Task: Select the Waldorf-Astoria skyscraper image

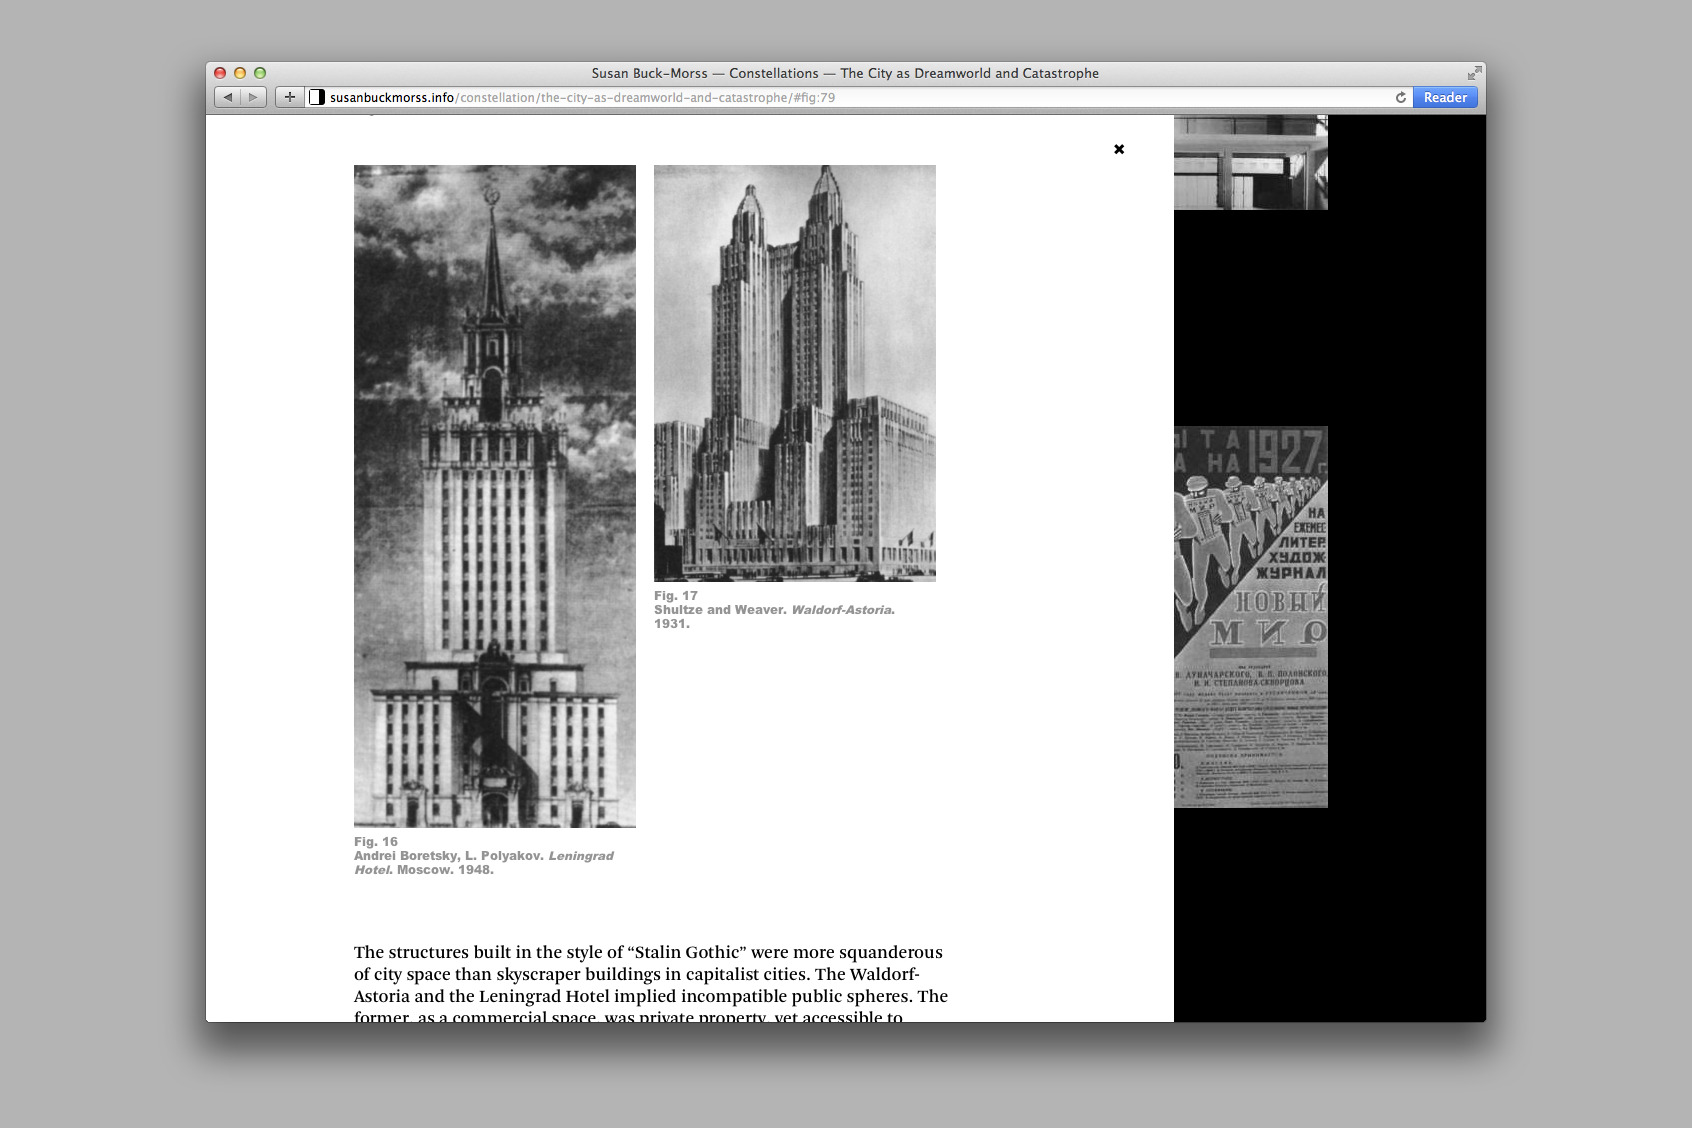Action: (794, 373)
